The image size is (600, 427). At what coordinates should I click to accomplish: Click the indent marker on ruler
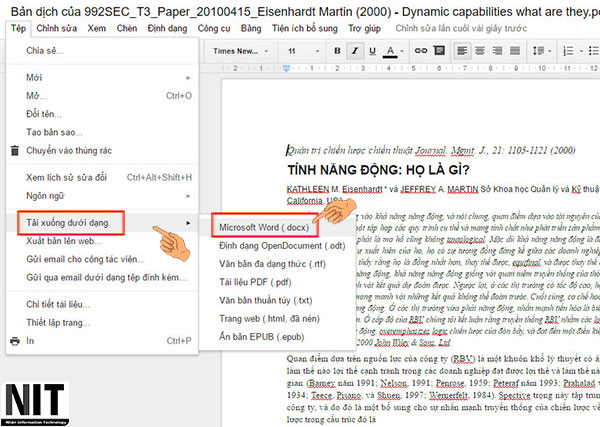click(x=286, y=68)
